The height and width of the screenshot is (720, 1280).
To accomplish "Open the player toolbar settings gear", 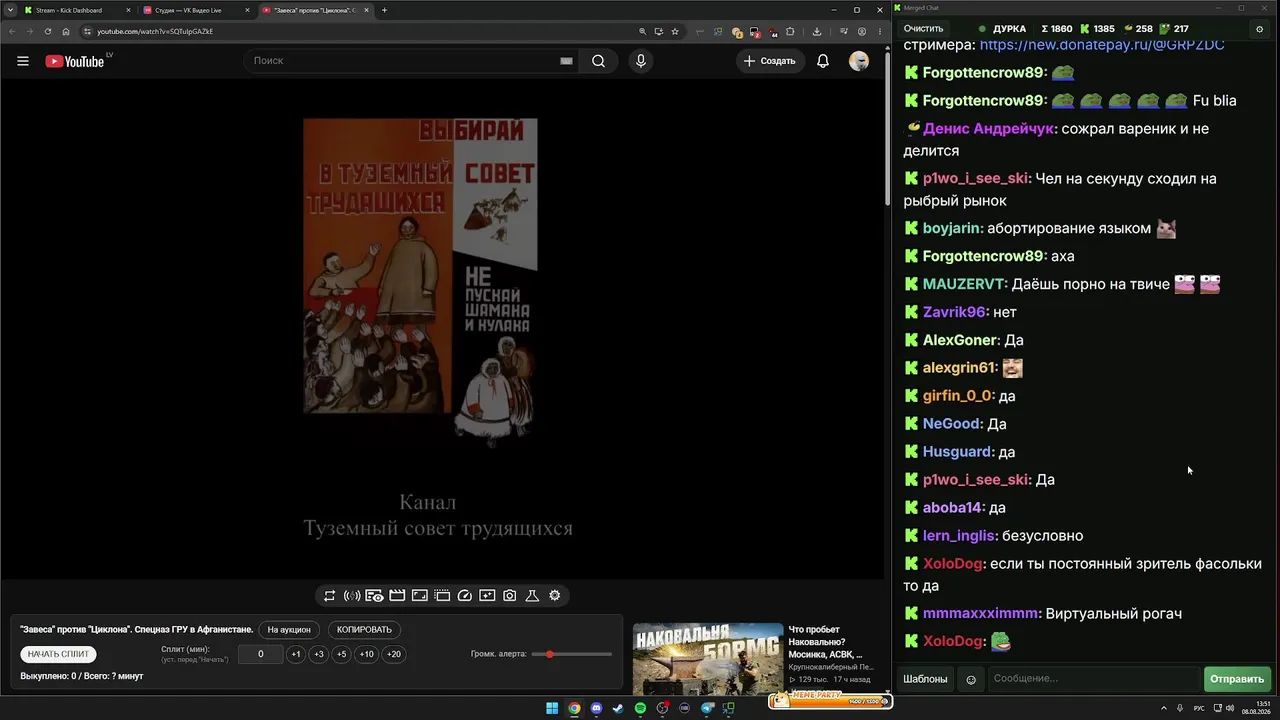I will pyautogui.click(x=555, y=596).
